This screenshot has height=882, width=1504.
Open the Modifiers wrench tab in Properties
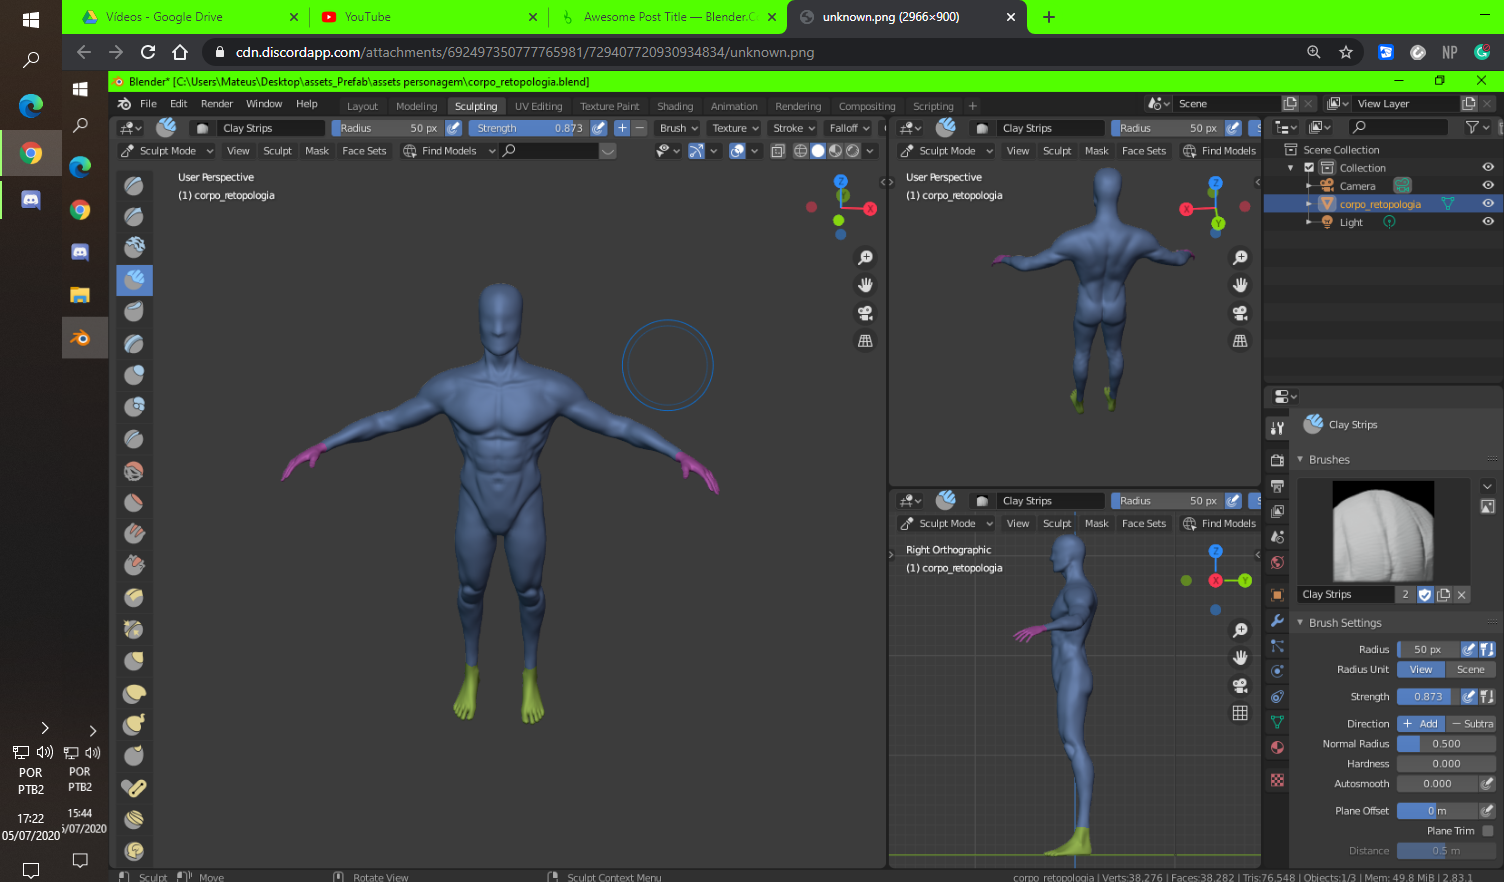point(1277,621)
